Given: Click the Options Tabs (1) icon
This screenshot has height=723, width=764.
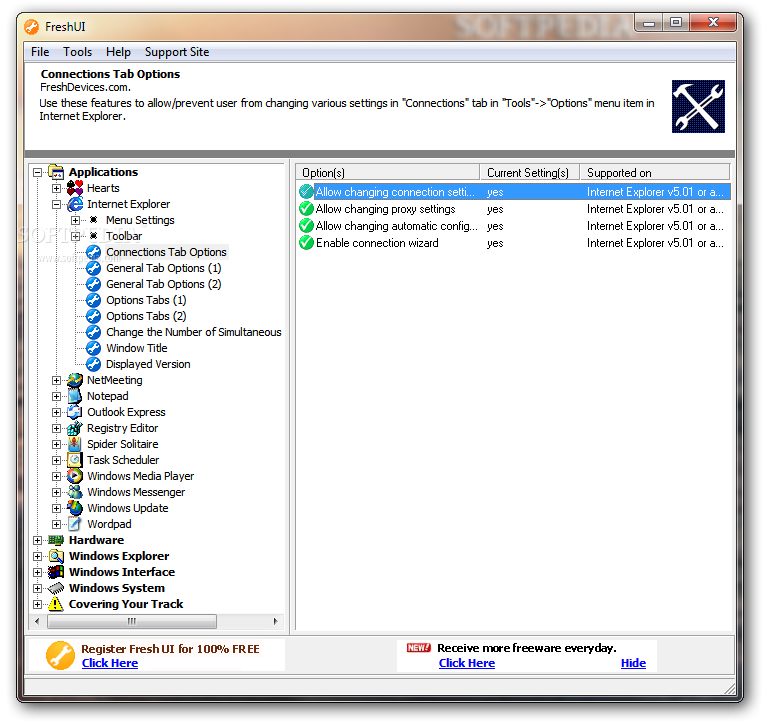Looking at the screenshot, I should pyautogui.click(x=93, y=300).
